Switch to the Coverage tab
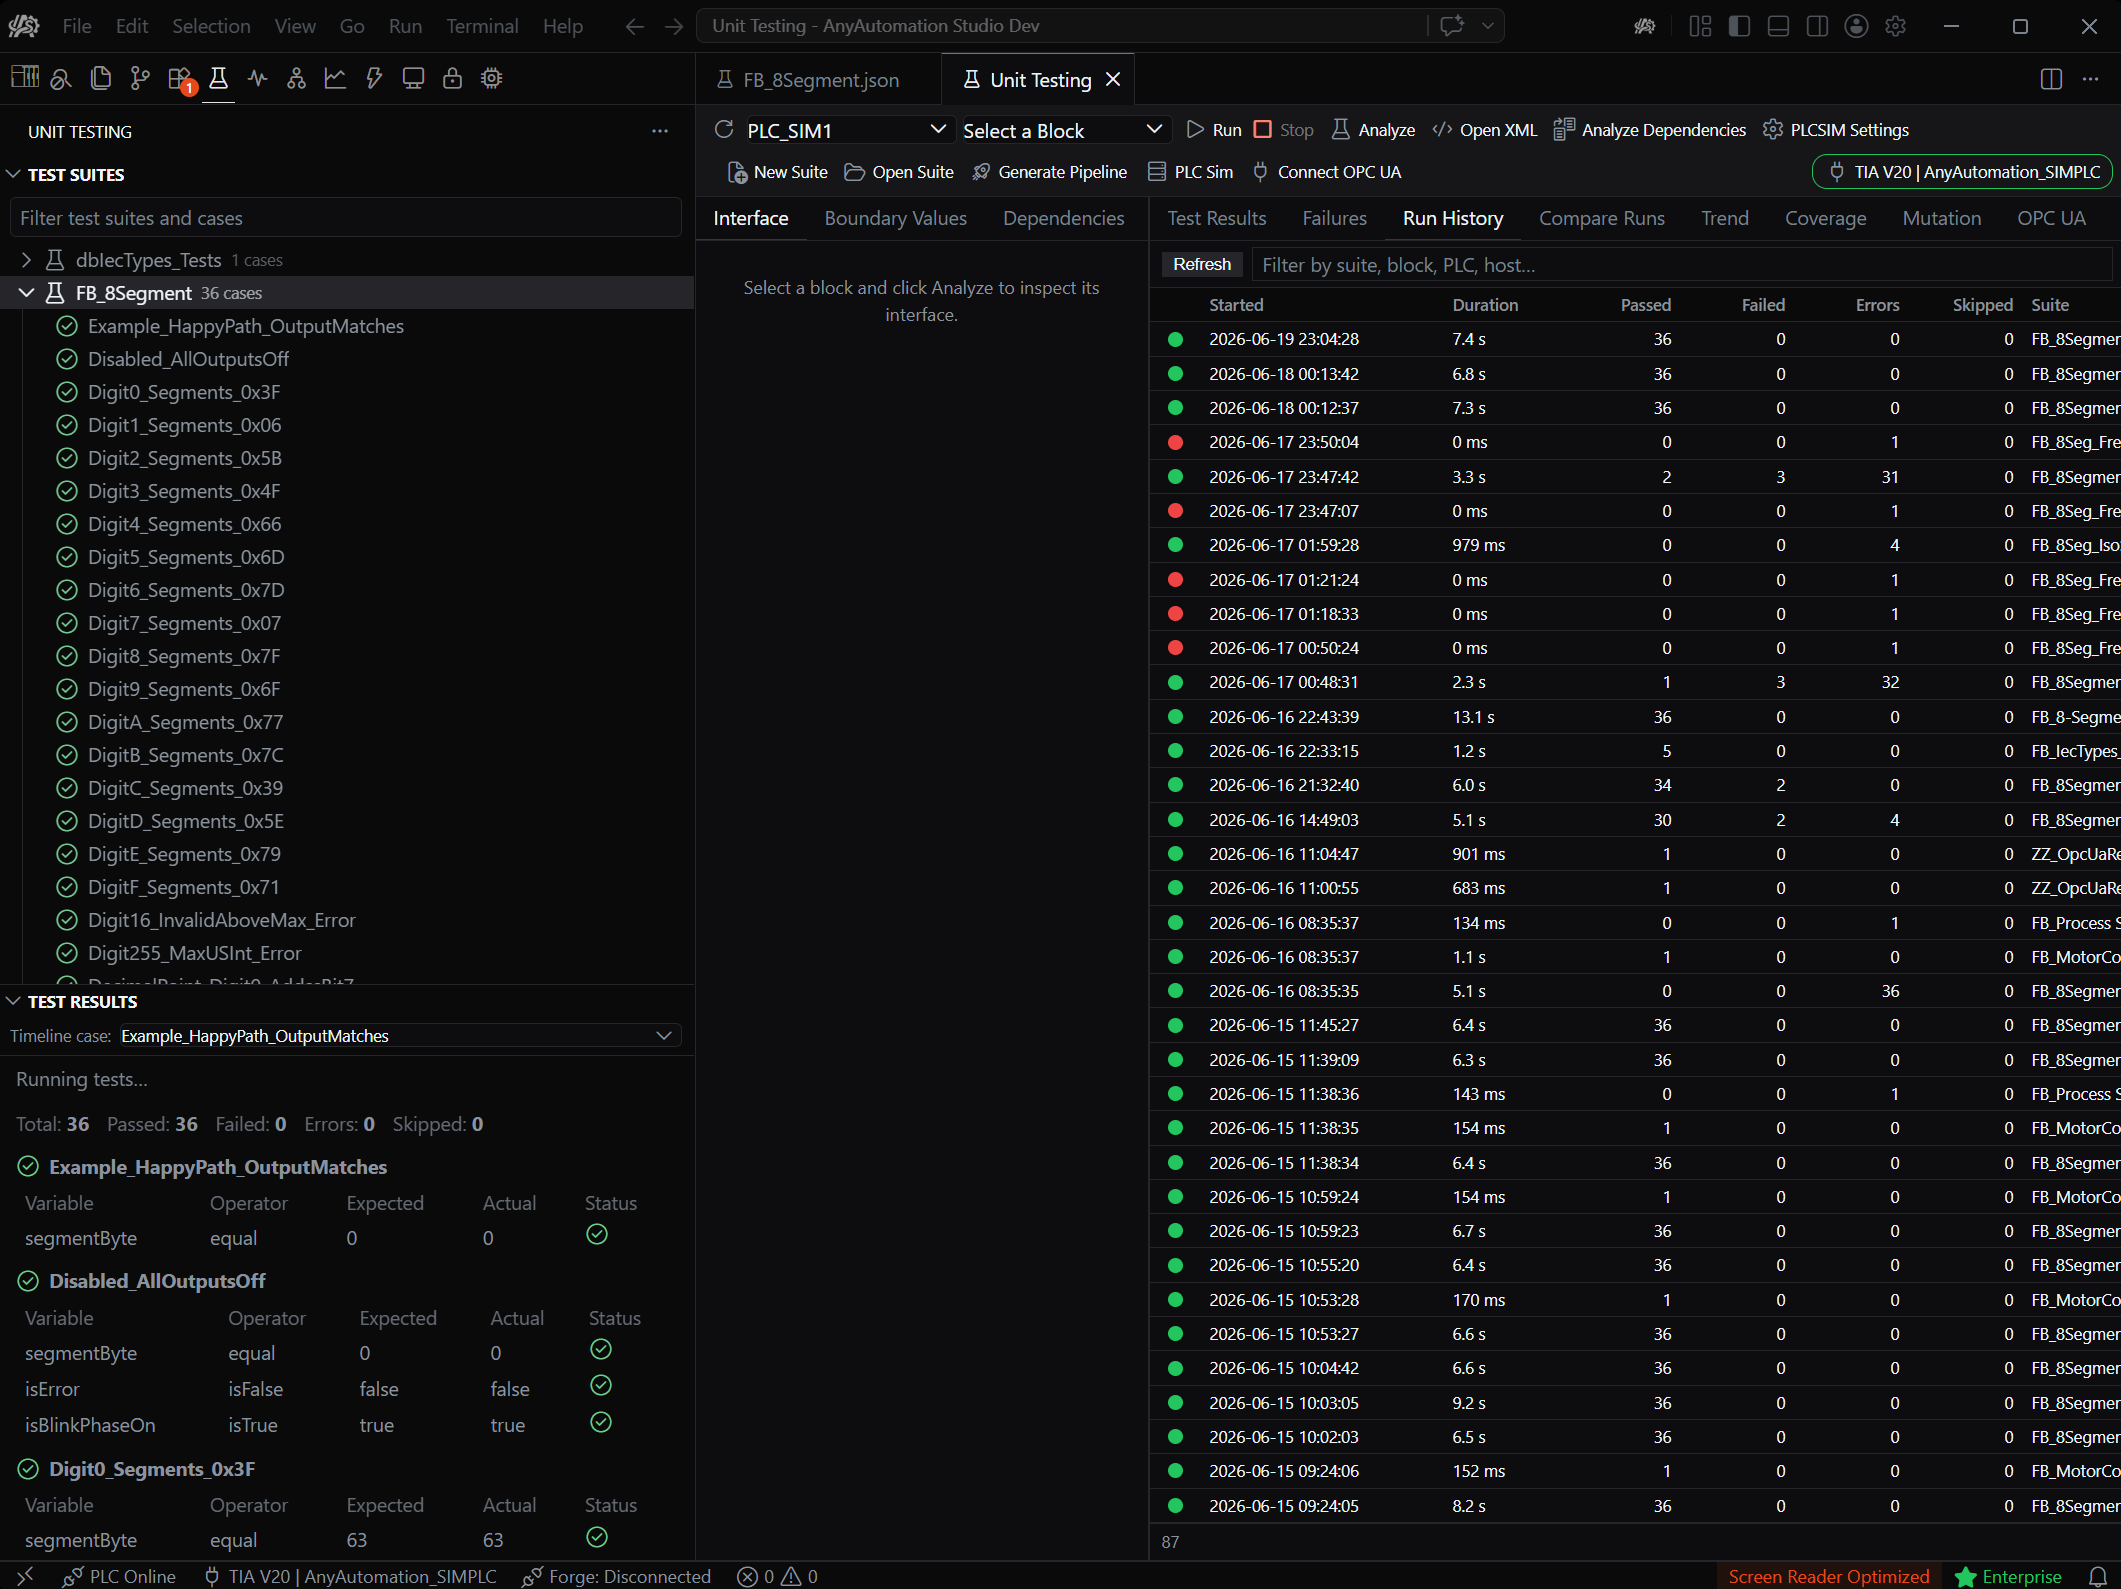Viewport: 2121px width, 1589px height. pos(1826,218)
